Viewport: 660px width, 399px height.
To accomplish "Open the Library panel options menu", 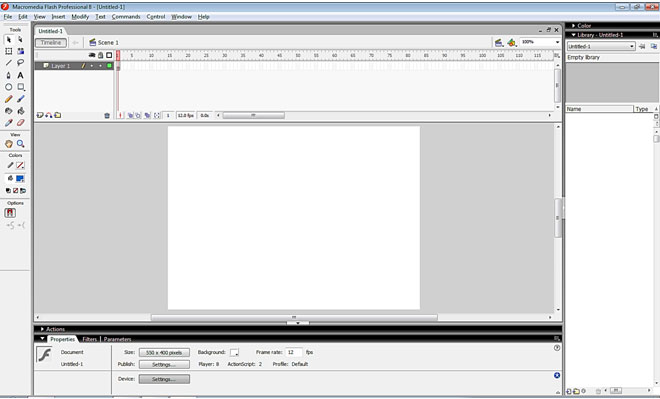I will (655, 35).
